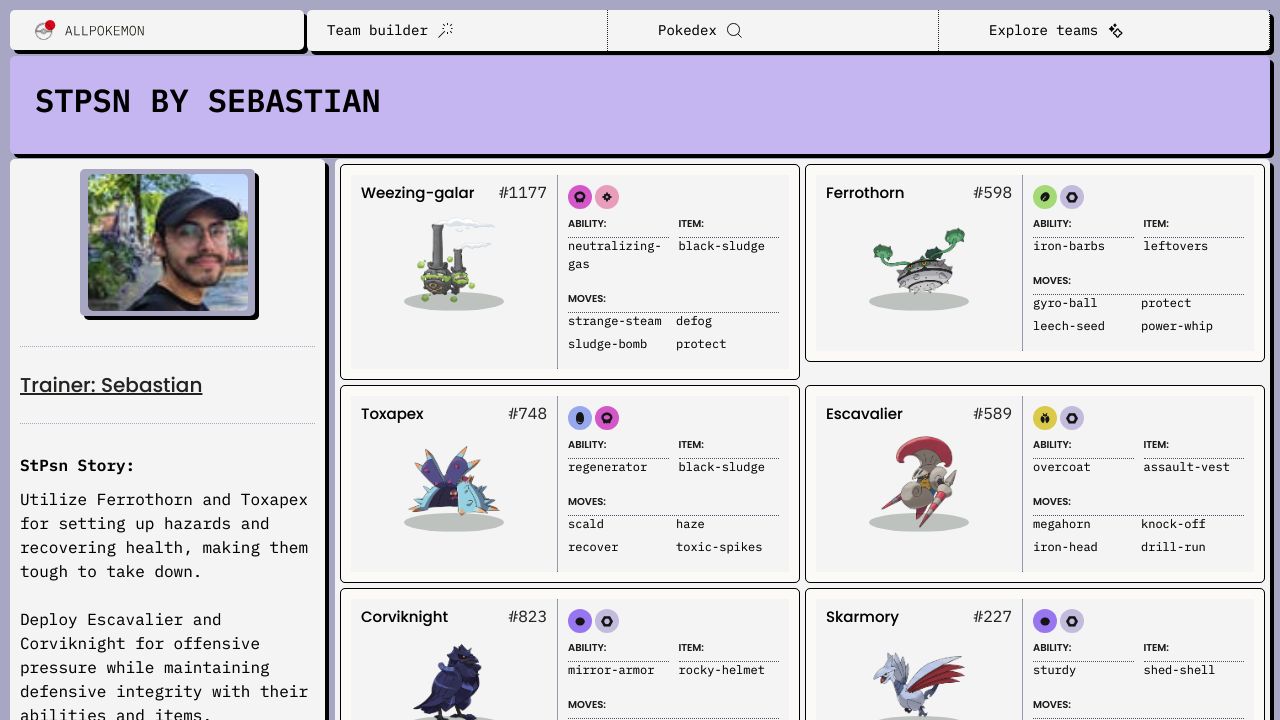Viewport: 1280px width, 720px height.
Task: Click Ferrothorn's green grass type icon
Action: click(1045, 197)
